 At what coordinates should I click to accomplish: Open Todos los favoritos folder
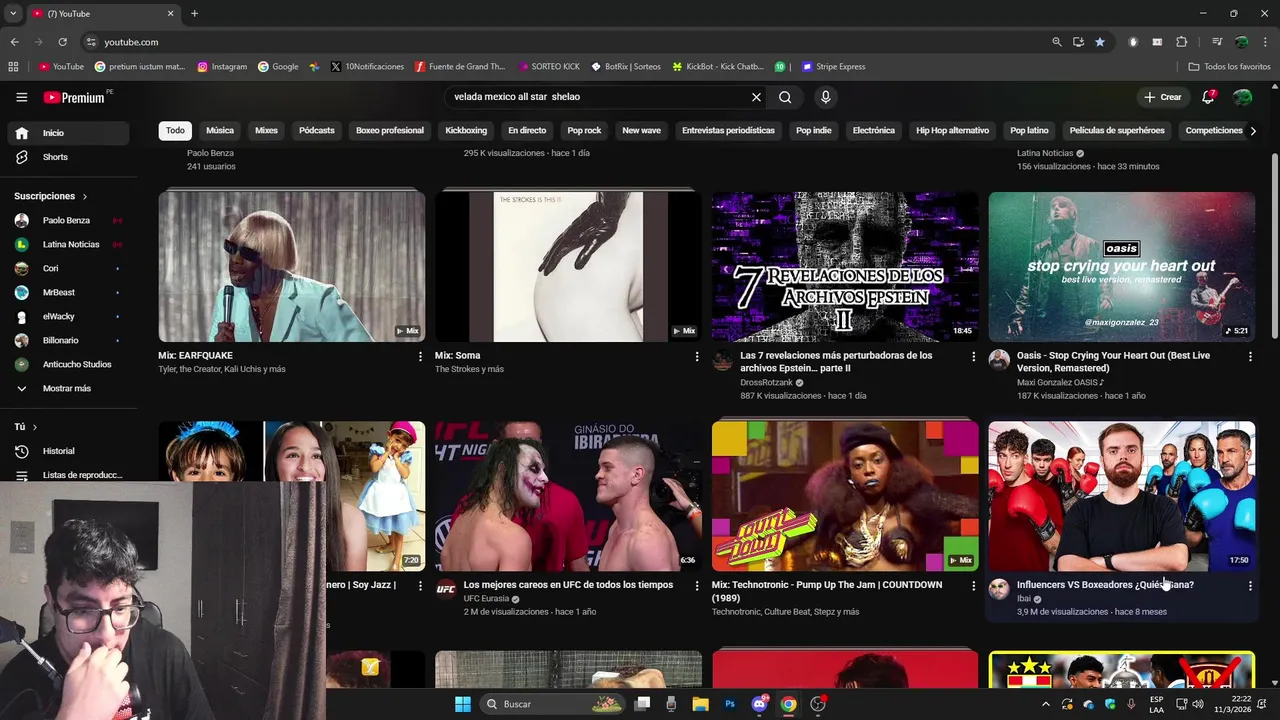[x=1230, y=67]
